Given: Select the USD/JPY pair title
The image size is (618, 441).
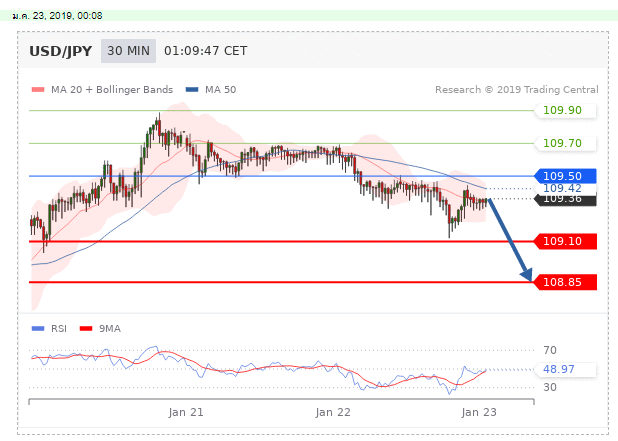Looking at the screenshot, I should [61, 51].
